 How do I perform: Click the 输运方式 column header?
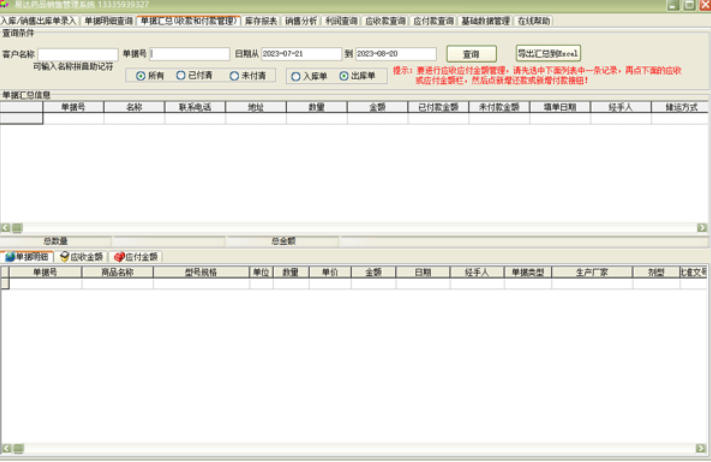[x=680, y=107]
